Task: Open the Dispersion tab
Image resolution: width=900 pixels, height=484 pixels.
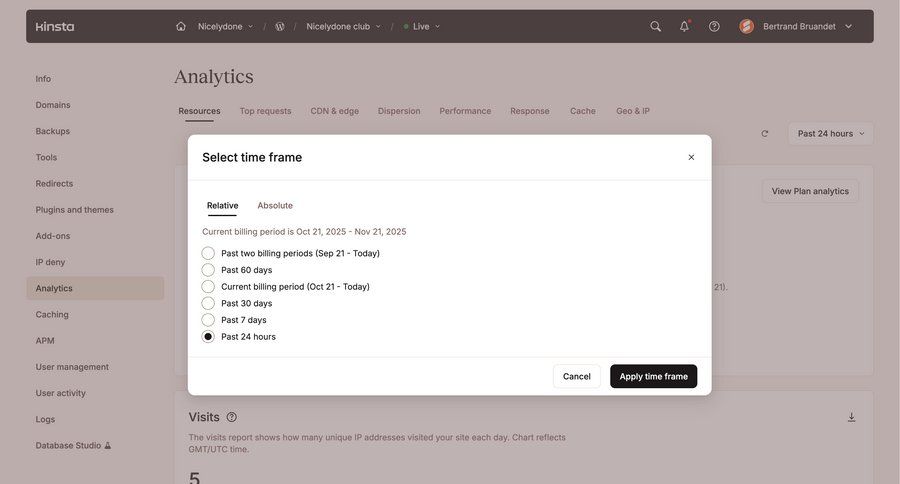Action: [399, 111]
